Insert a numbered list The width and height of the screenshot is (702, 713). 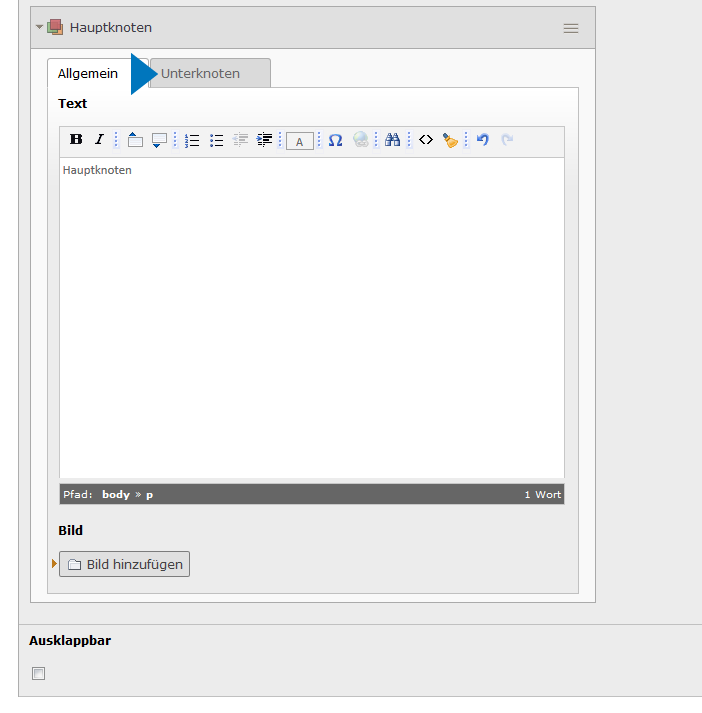193,140
